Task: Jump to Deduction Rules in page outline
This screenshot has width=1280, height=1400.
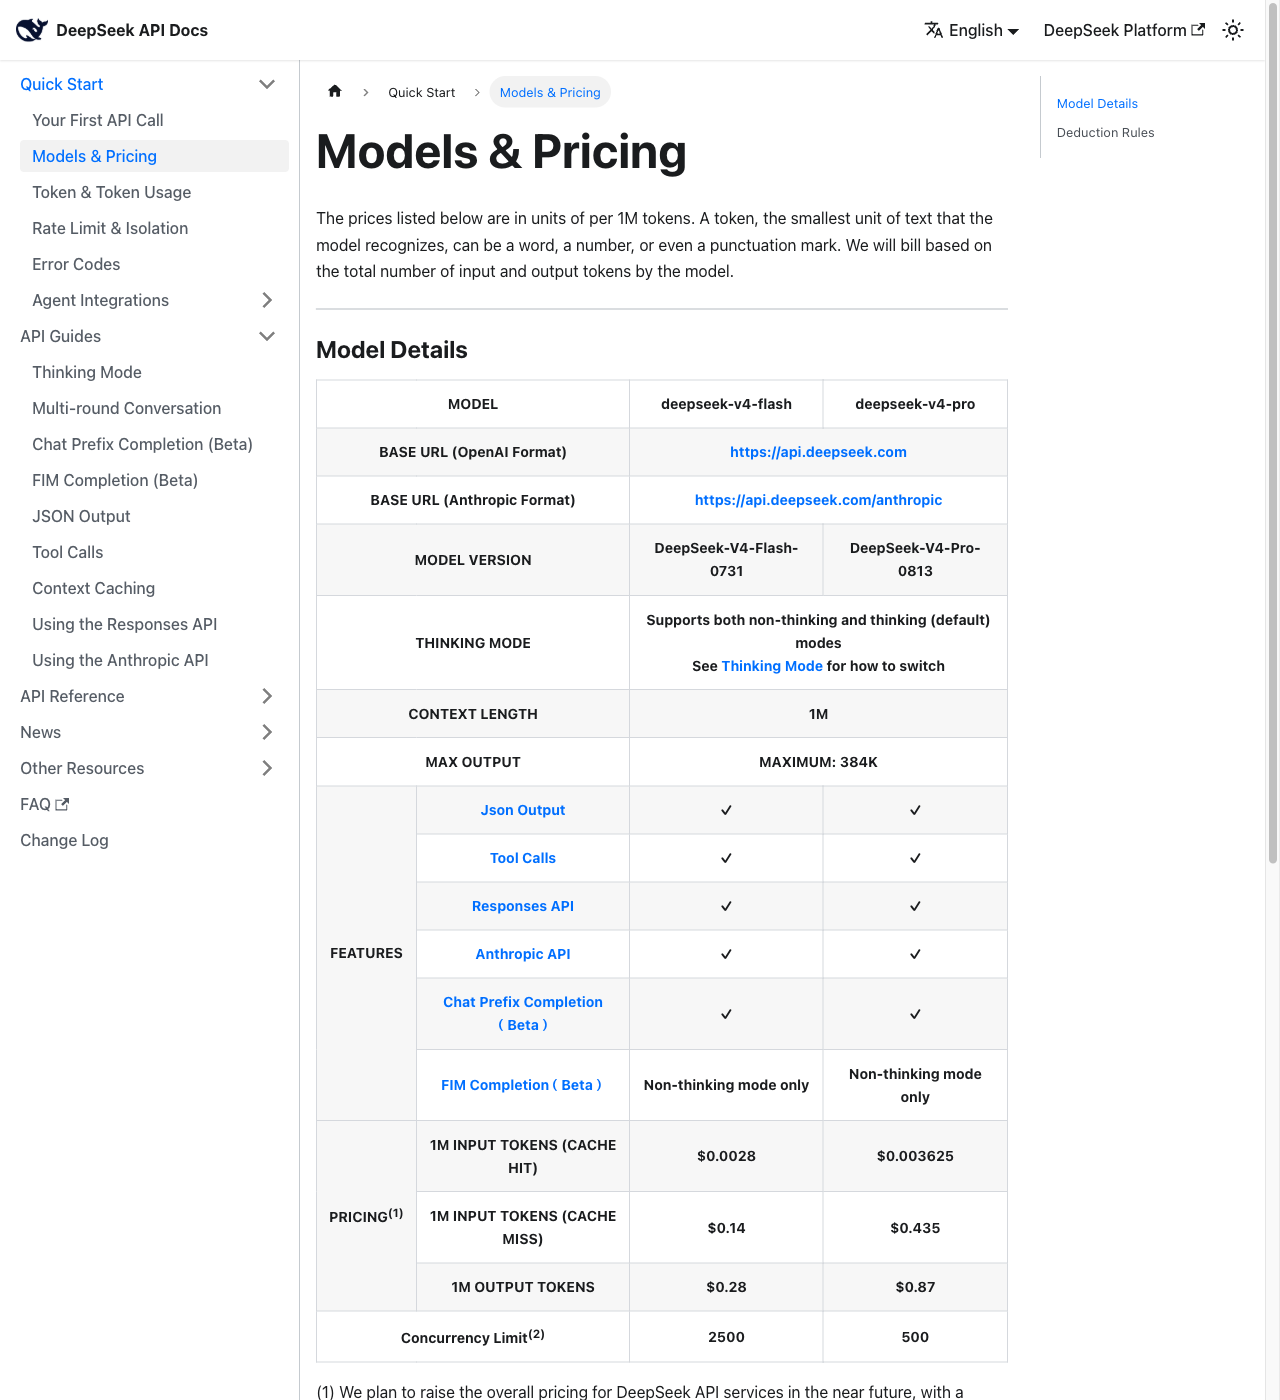Action: pos(1105,132)
